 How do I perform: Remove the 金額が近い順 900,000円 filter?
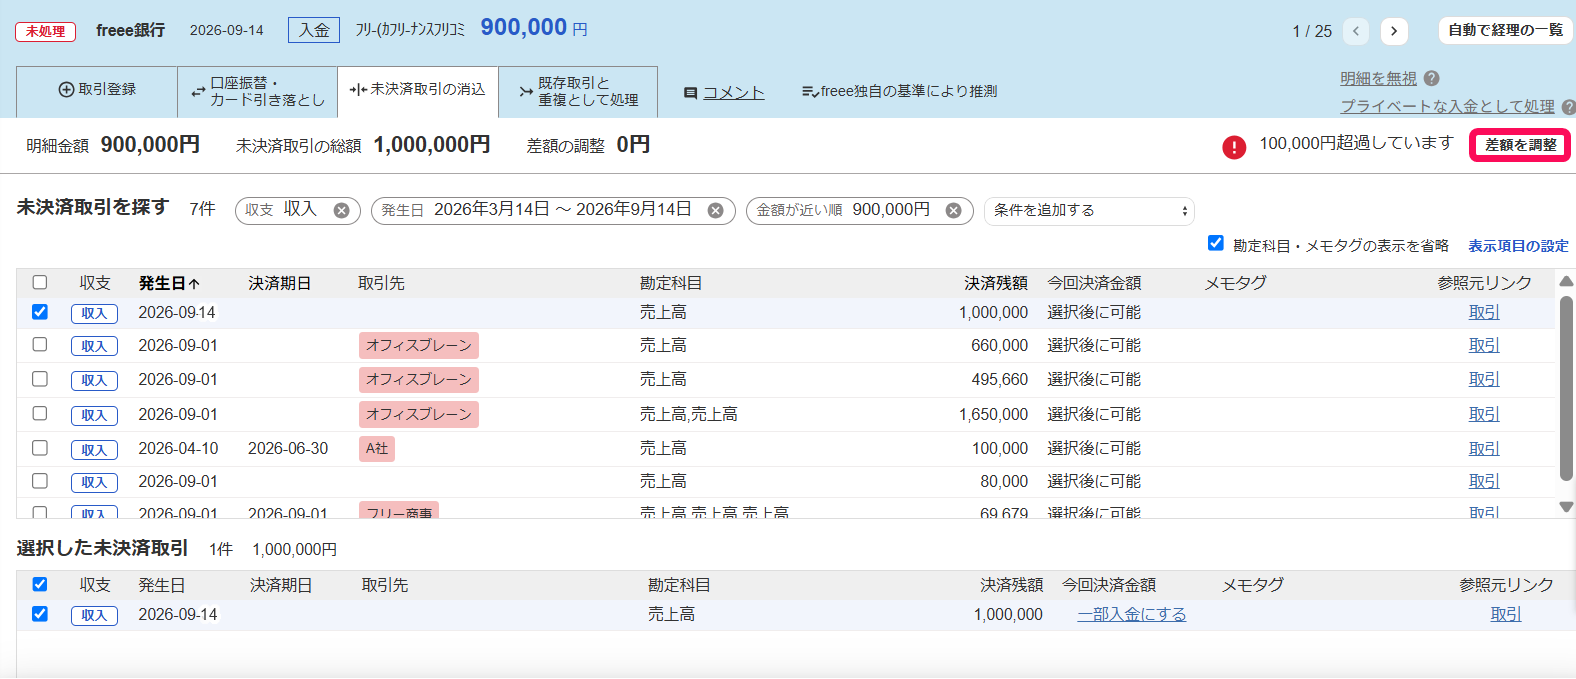[953, 210]
